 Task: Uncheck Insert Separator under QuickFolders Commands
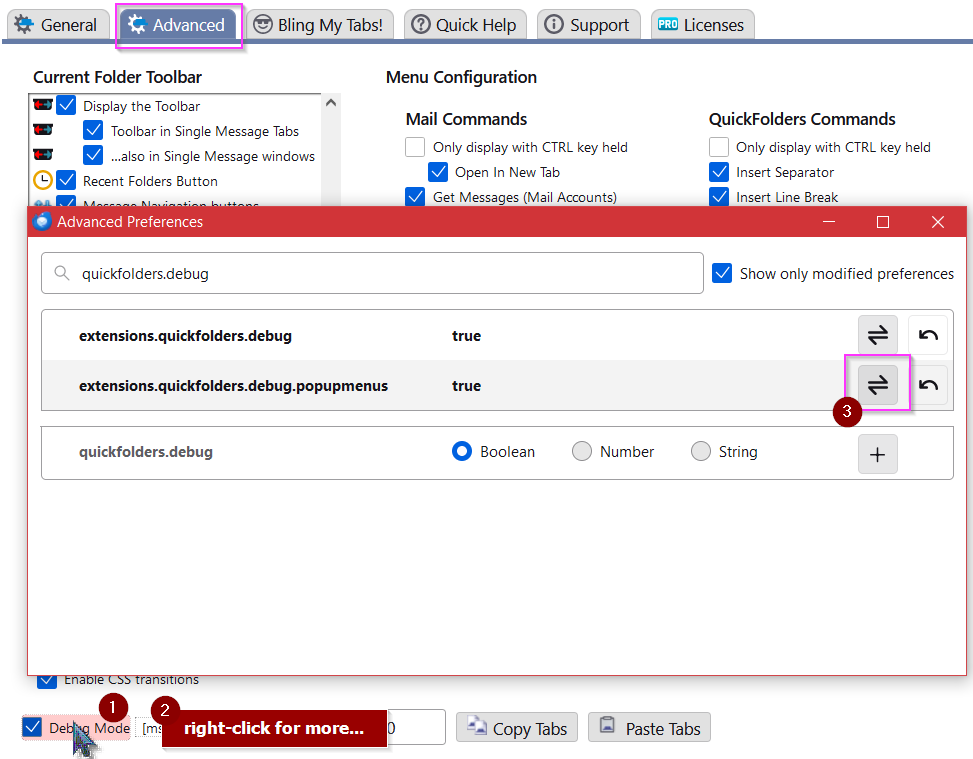point(719,171)
